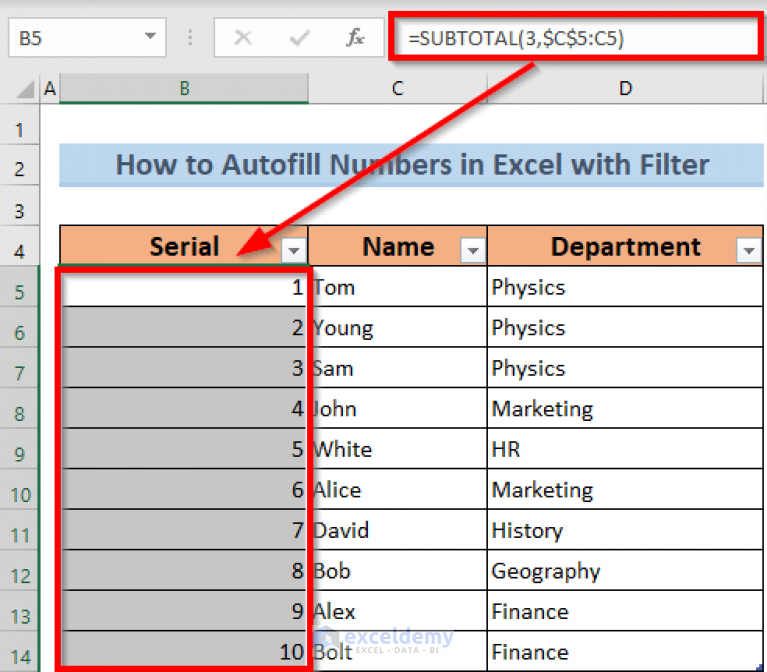Select column A header
The width and height of the screenshot is (767, 672).
click(49, 89)
